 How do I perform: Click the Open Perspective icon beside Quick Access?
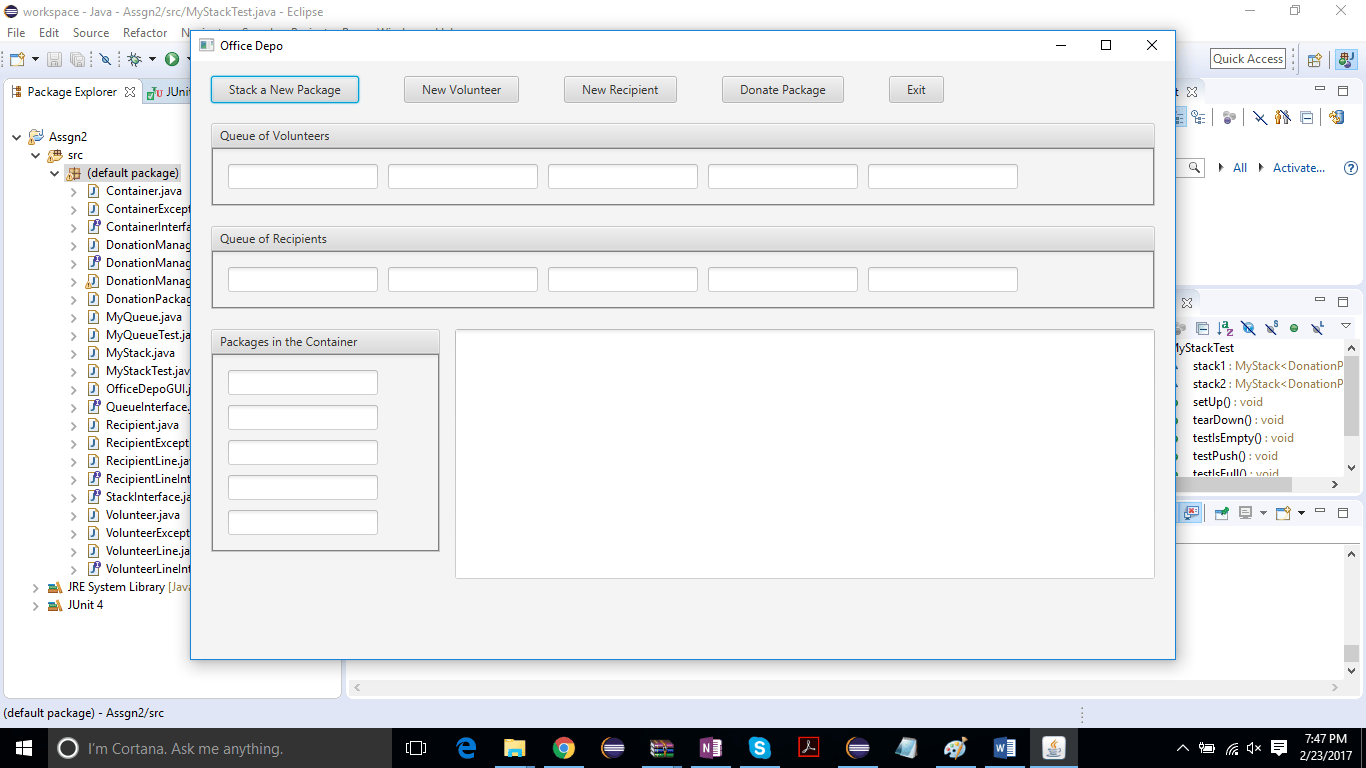click(1315, 60)
